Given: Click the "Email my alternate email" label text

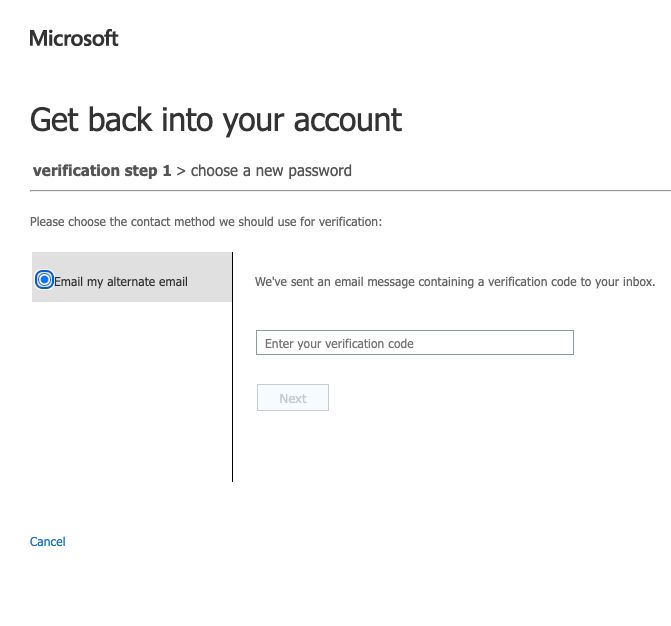Looking at the screenshot, I should (x=121, y=281).
